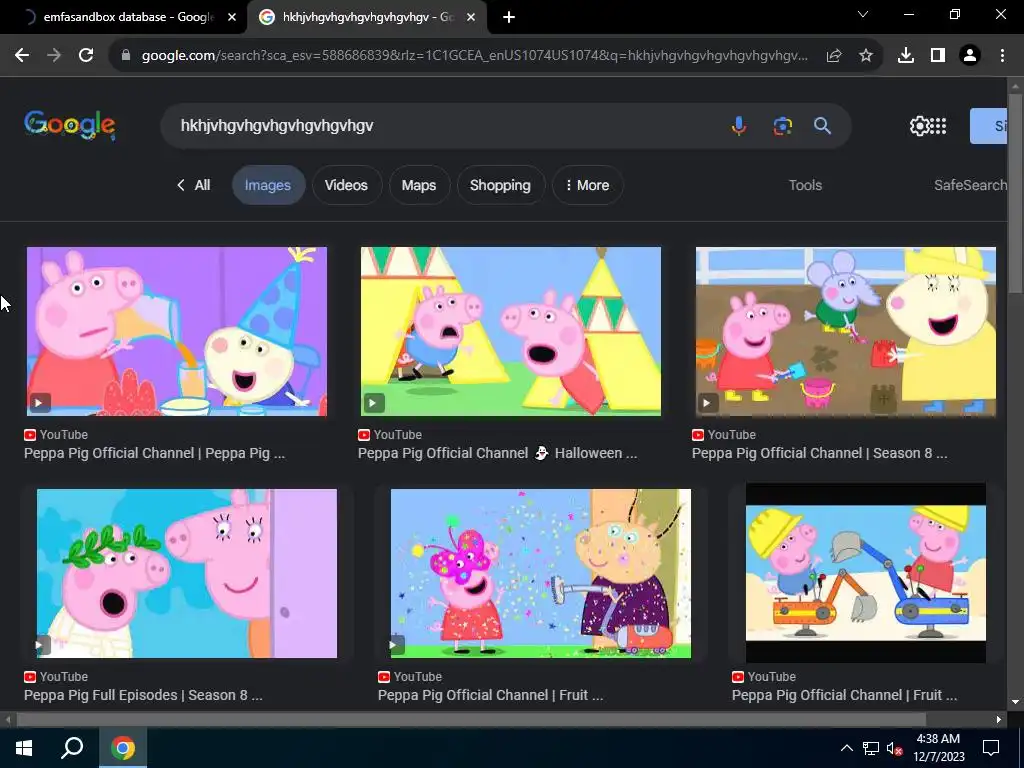1024x768 pixels.
Task: Switch to Shopping results
Action: 500,185
